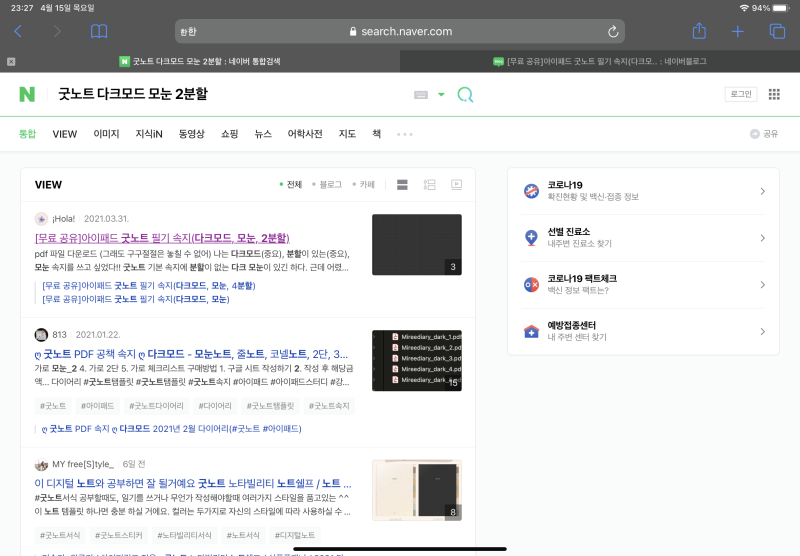The width and height of the screenshot is (800, 556).
Task: Switch to the 지도 tab
Action: point(347,134)
